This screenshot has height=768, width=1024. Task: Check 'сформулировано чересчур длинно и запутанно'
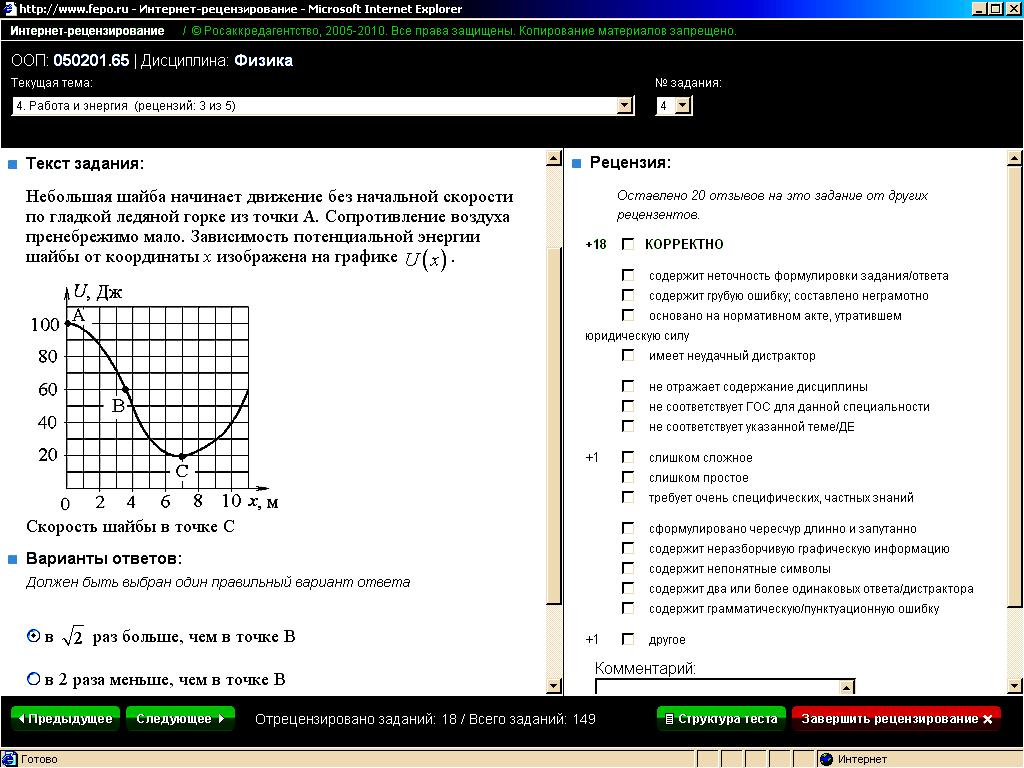[628, 529]
